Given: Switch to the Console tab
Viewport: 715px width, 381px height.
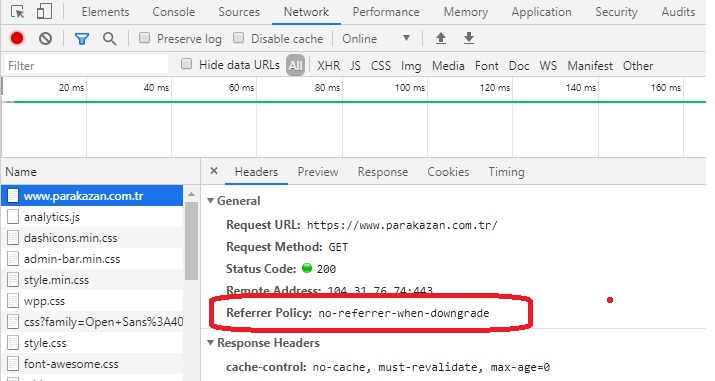Looking at the screenshot, I should pyautogui.click(x=173, y=12).
